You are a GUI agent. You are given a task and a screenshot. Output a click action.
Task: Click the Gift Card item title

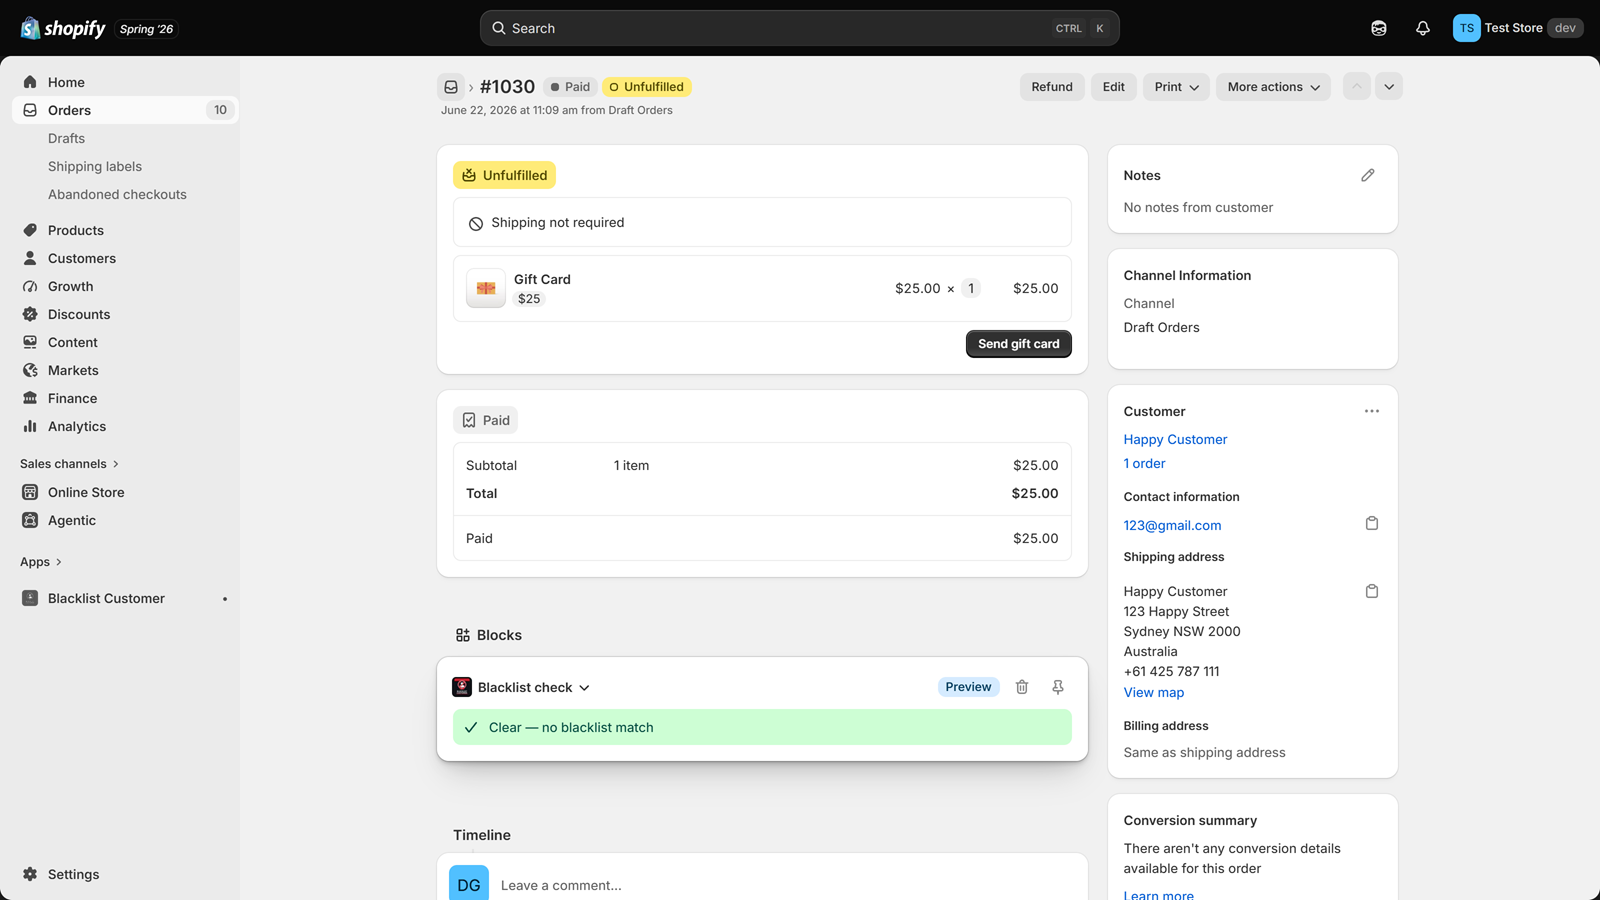[x=542, y=279]
